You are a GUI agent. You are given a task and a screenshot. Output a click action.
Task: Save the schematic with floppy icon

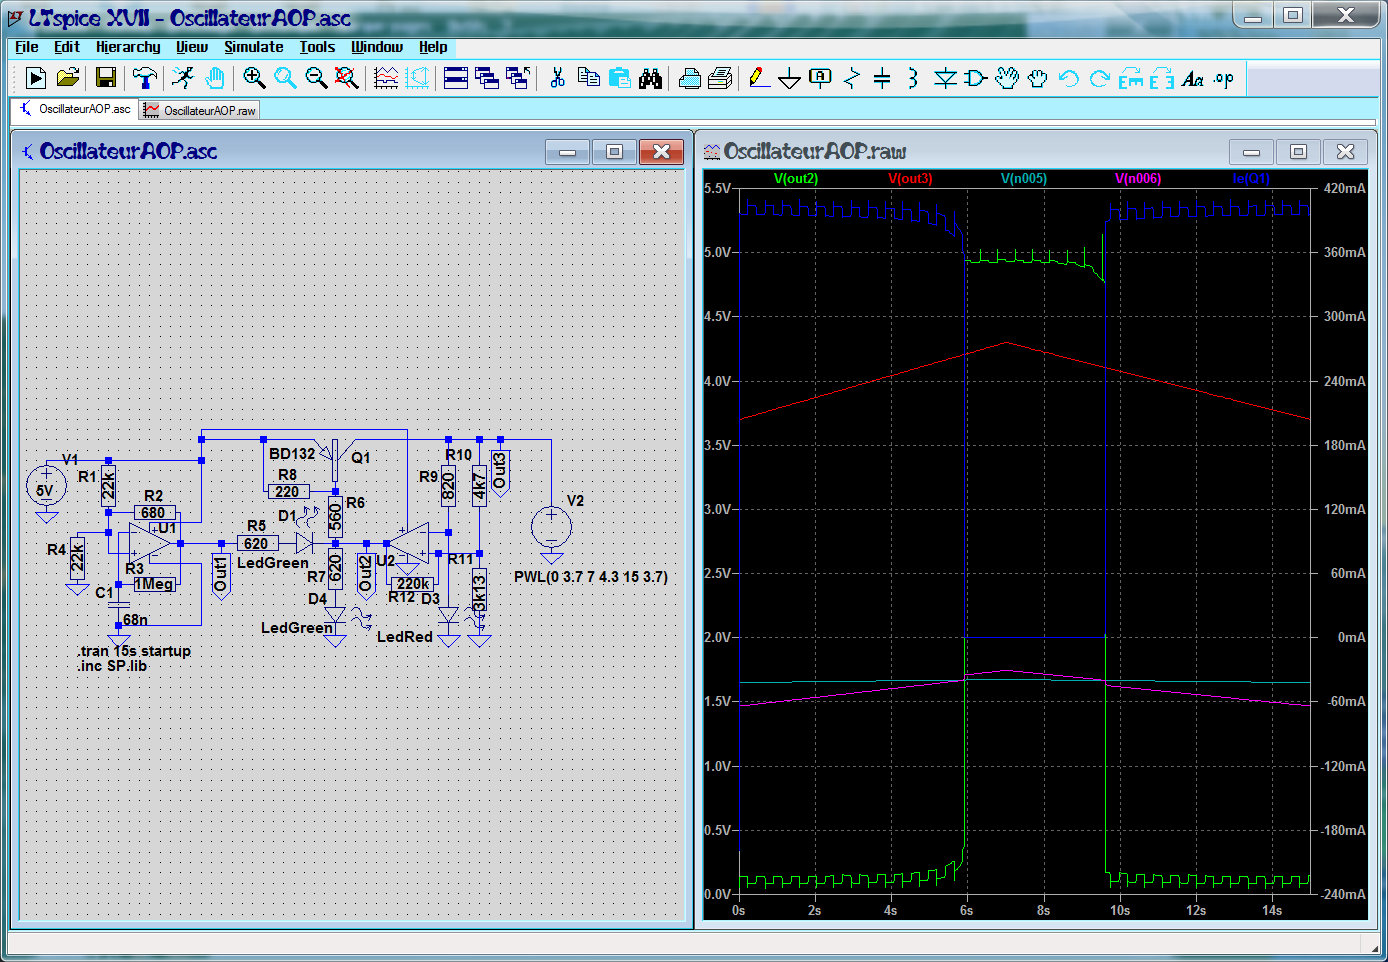pos(105,78)
